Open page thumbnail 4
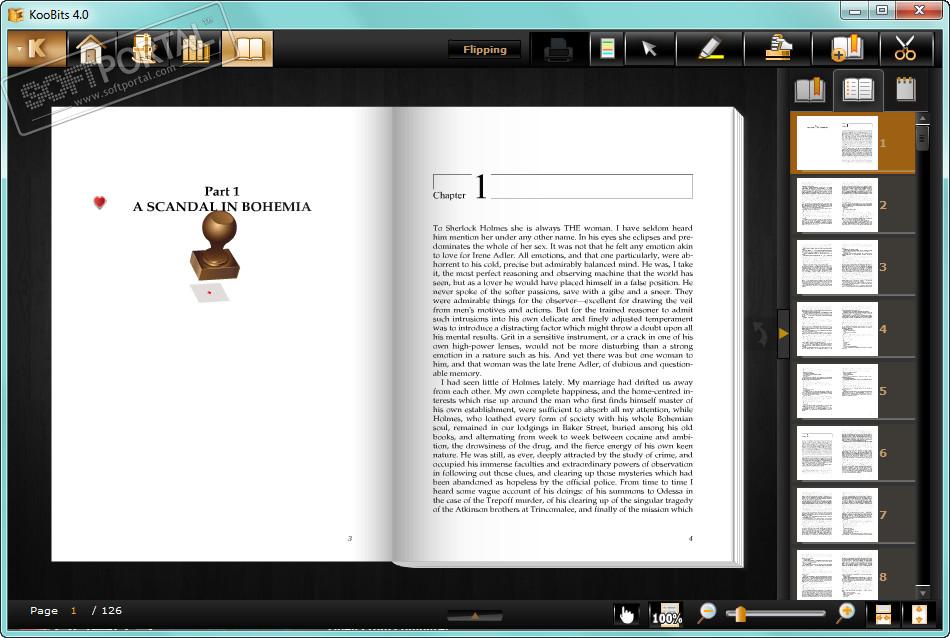950x638 pixels. click(837, 329)
